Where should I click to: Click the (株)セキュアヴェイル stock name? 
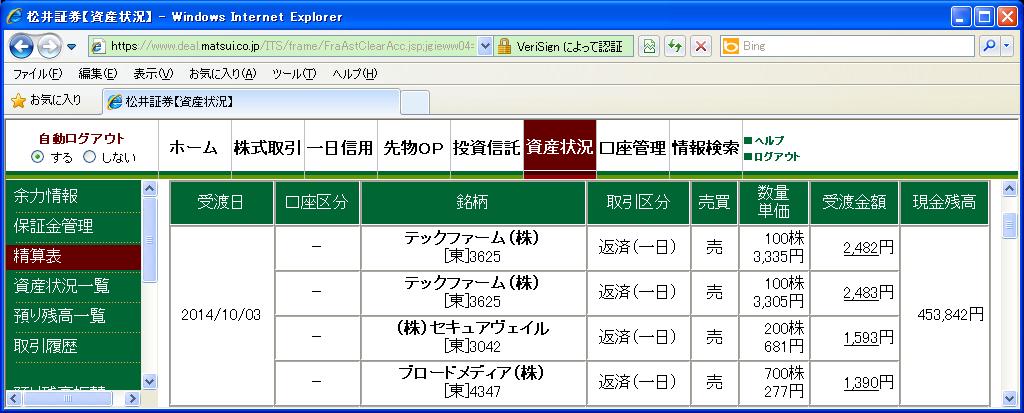[x=473, y=329]
